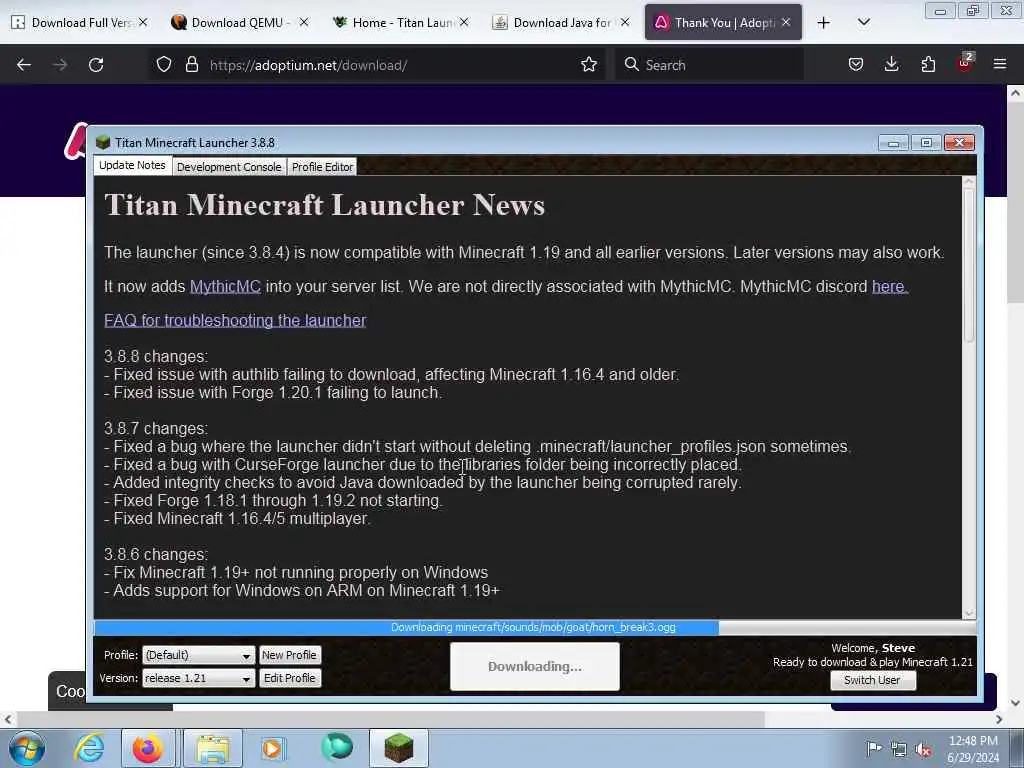Reload the Adoptium page
This screenshot has height=768, width=1024.
tap(96, 65)
